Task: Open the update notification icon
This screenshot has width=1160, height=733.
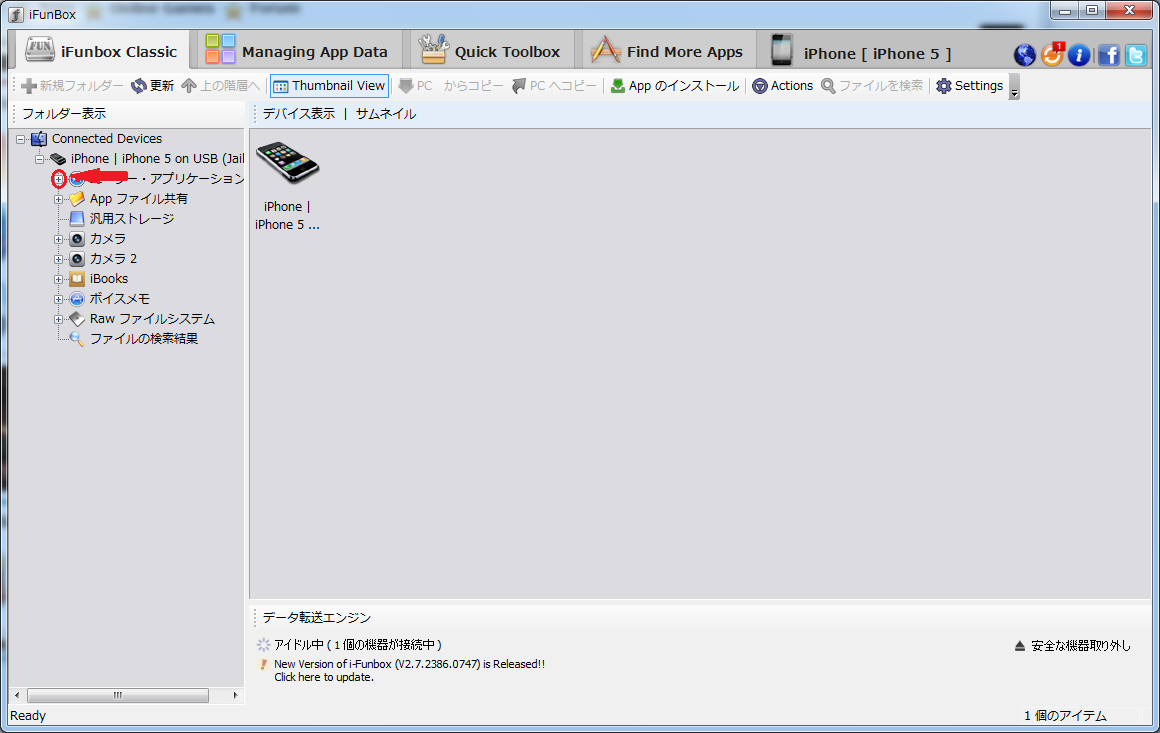Action: (1051, 54)
